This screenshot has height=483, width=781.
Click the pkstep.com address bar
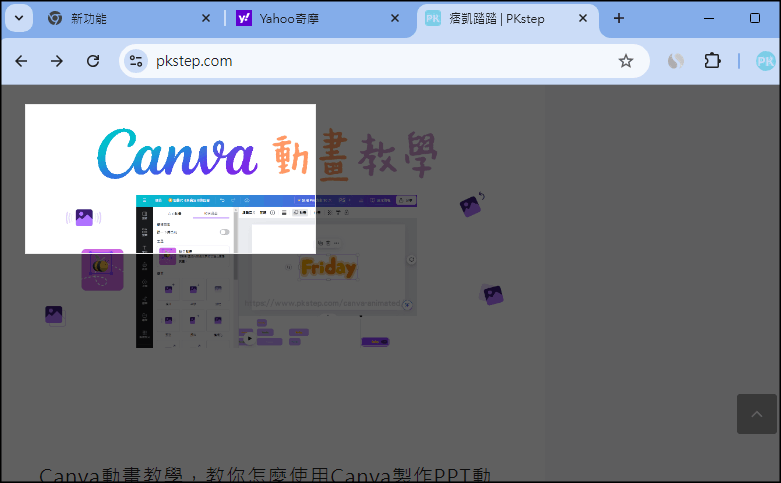click(x=384, y=61)
